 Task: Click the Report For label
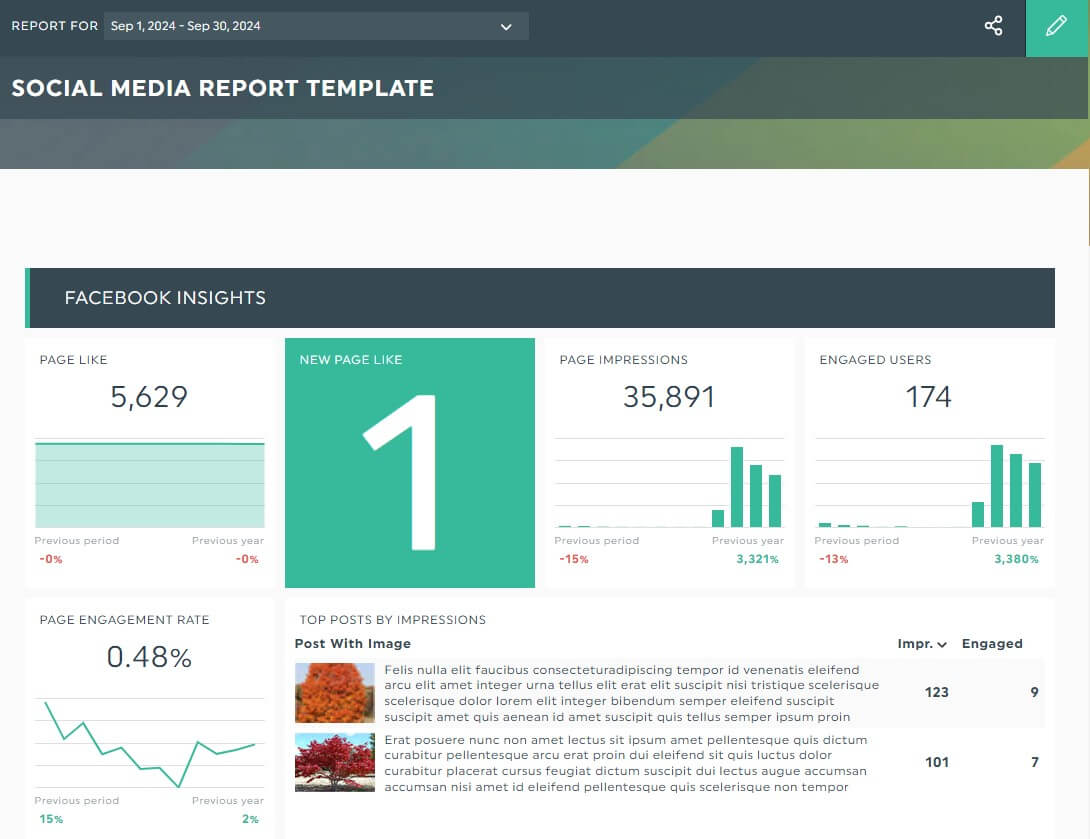tap(54, 26)
